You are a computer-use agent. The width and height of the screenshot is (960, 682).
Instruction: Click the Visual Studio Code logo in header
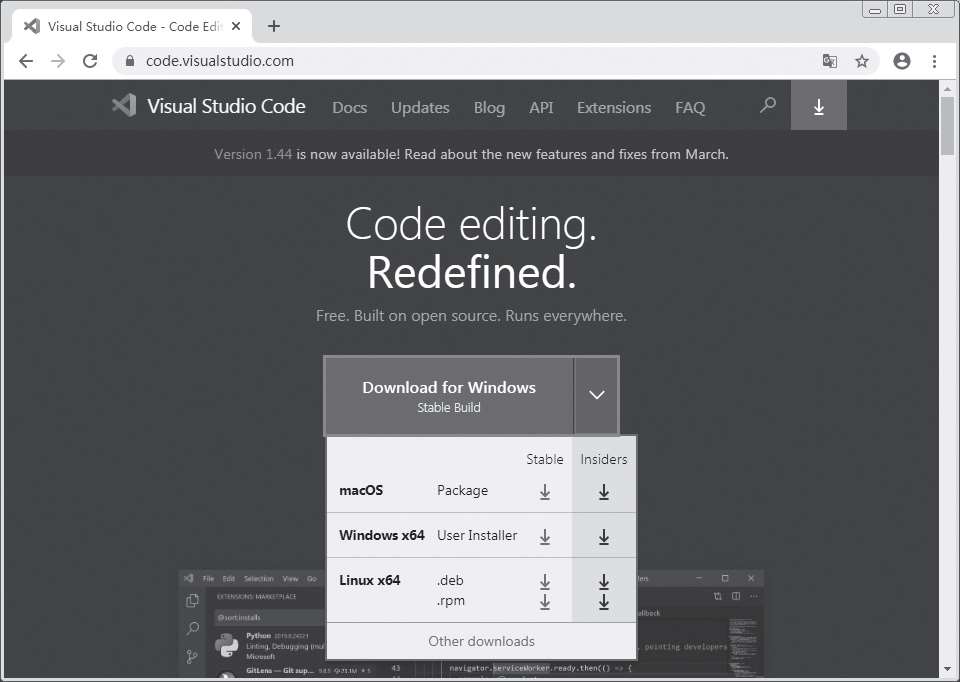point(124,106)
